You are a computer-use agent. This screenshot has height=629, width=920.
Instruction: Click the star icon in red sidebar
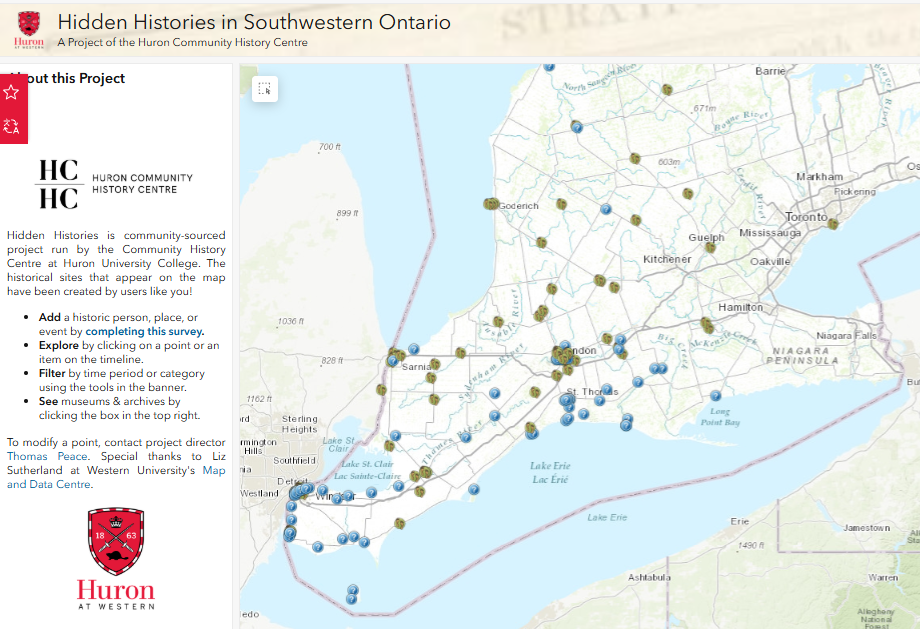[12, 92]
